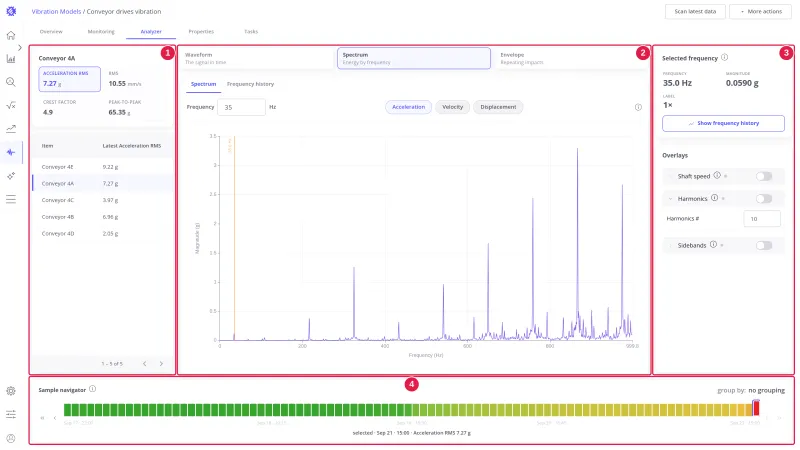Open the sliders preferences icon in the sidebar
Viewport: 800px width, 450px height.
11,414
